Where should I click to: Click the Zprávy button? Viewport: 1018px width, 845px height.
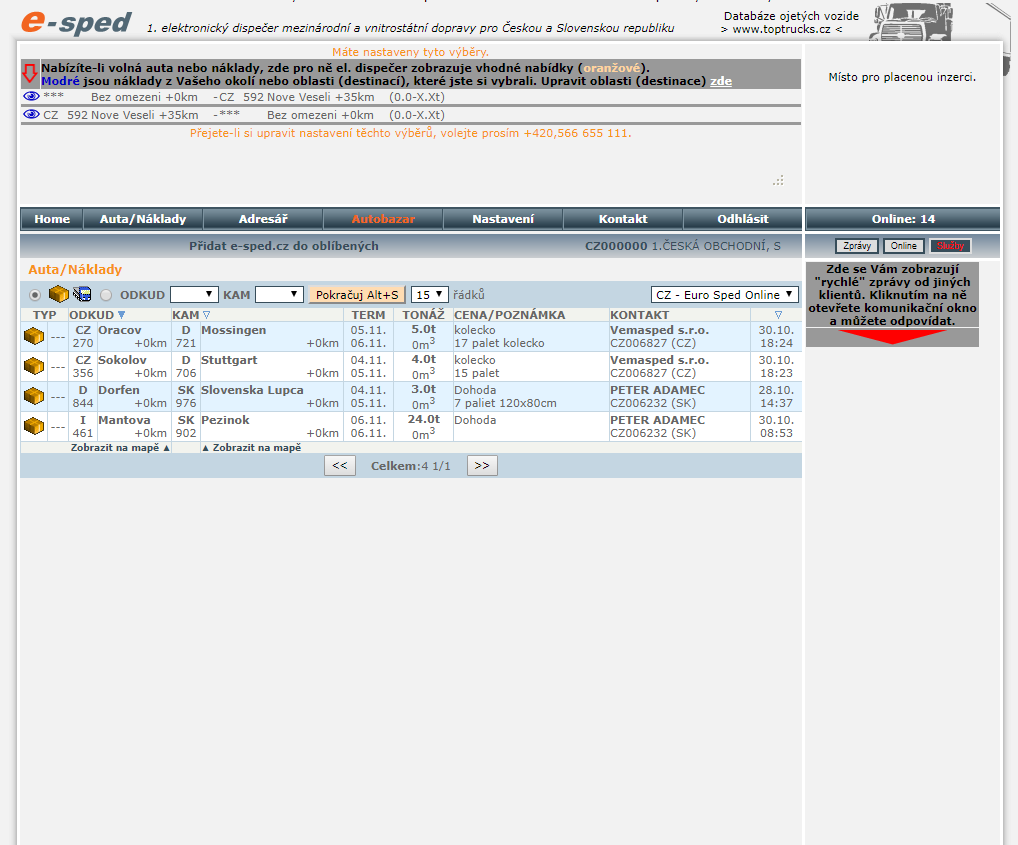[857, 246]
